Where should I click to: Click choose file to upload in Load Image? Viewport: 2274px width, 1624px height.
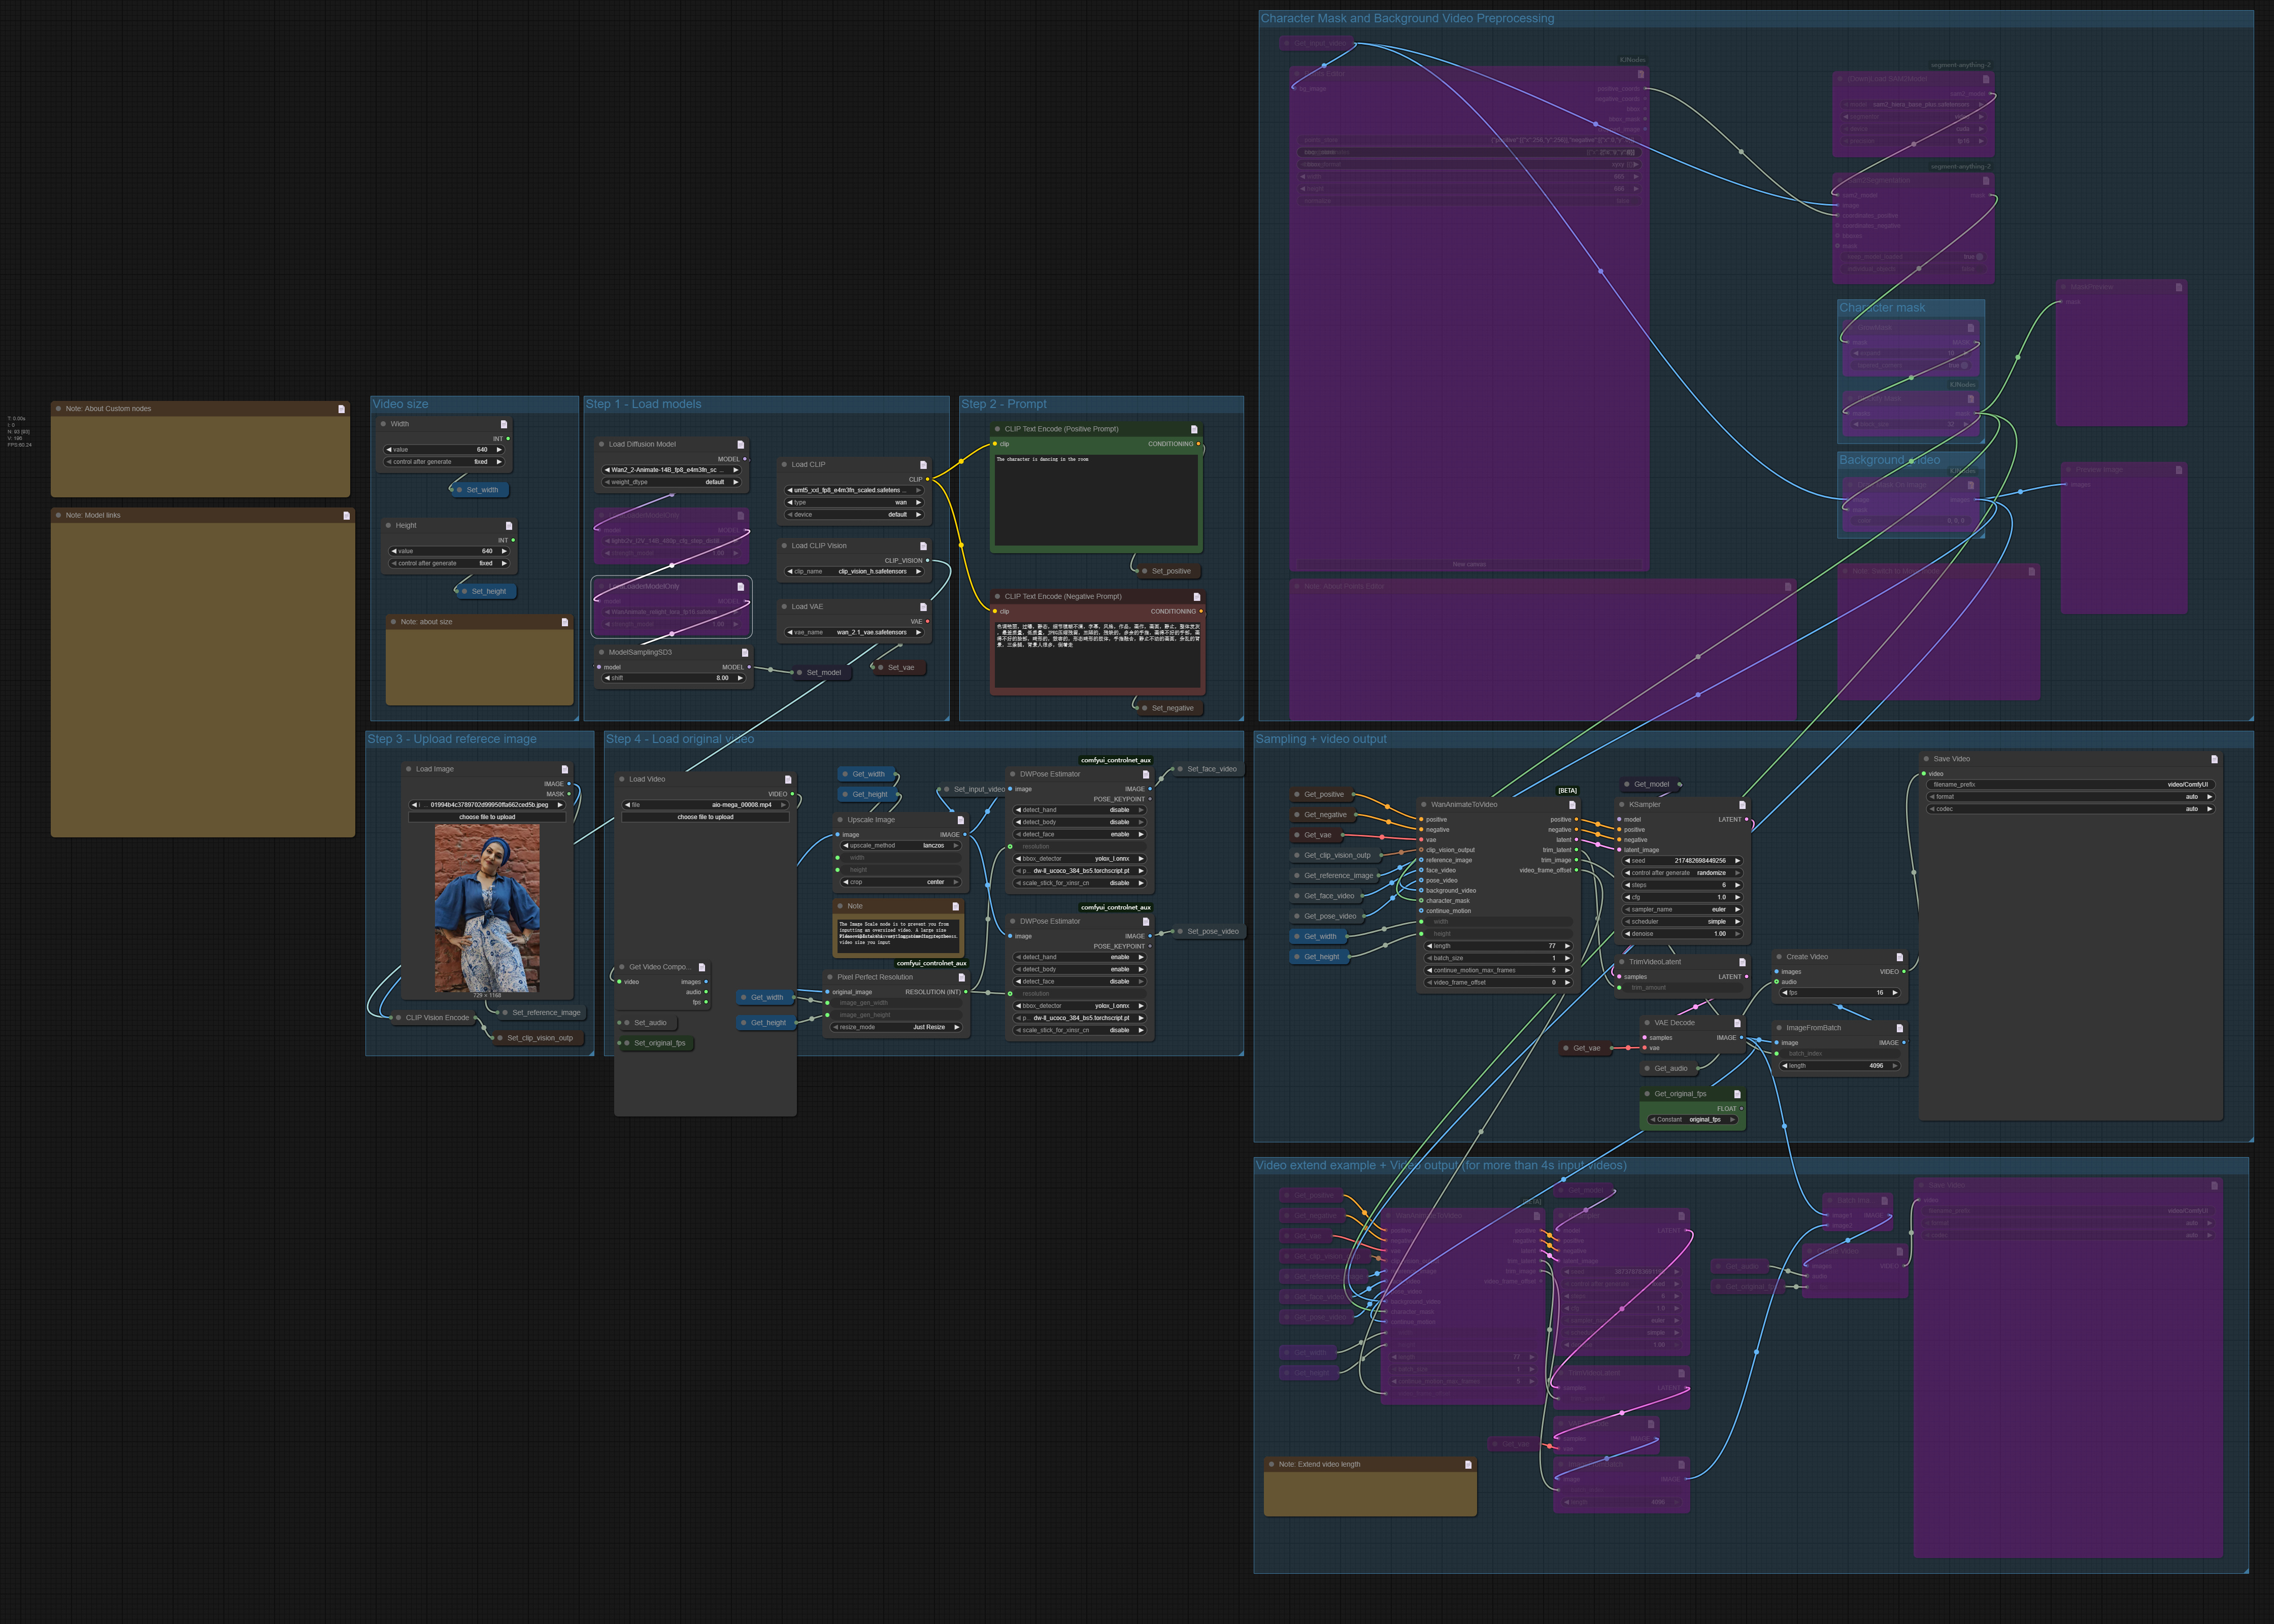[x=487, y=817]
